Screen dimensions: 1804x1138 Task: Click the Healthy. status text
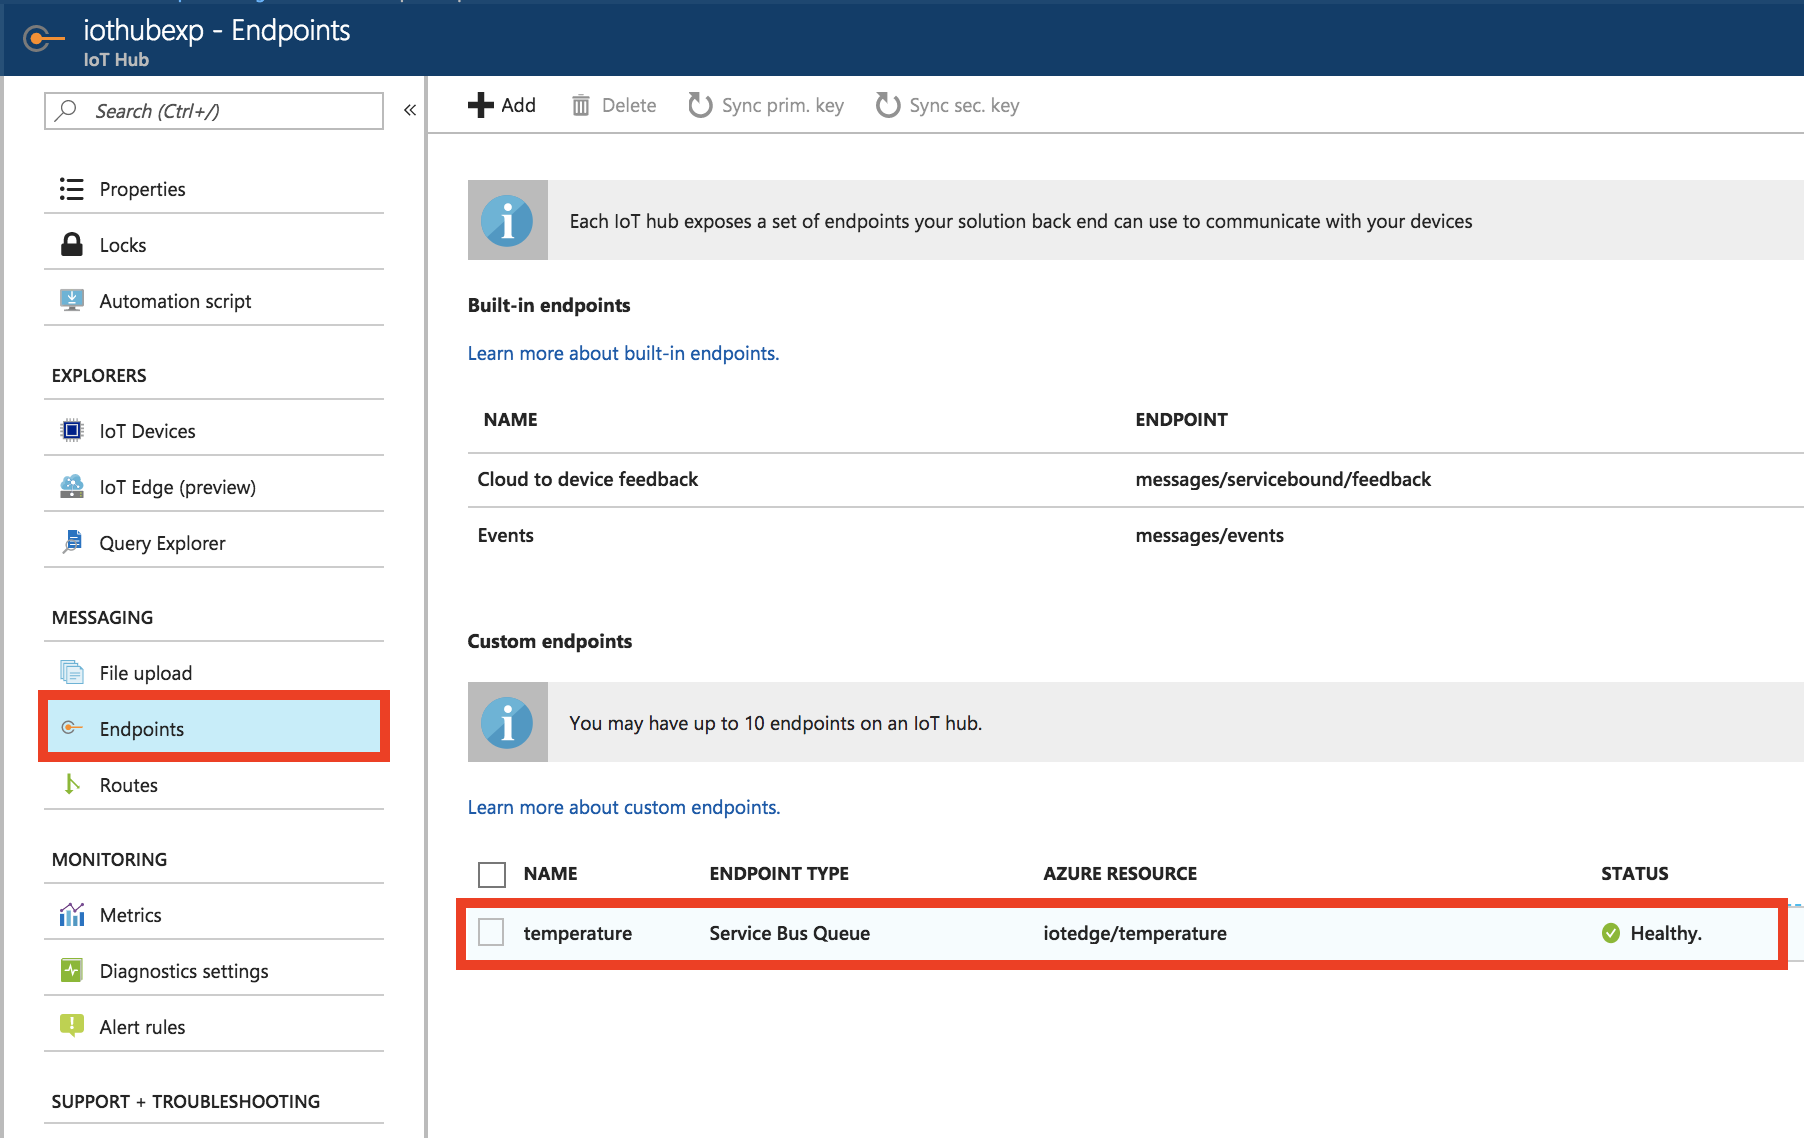1666,933
